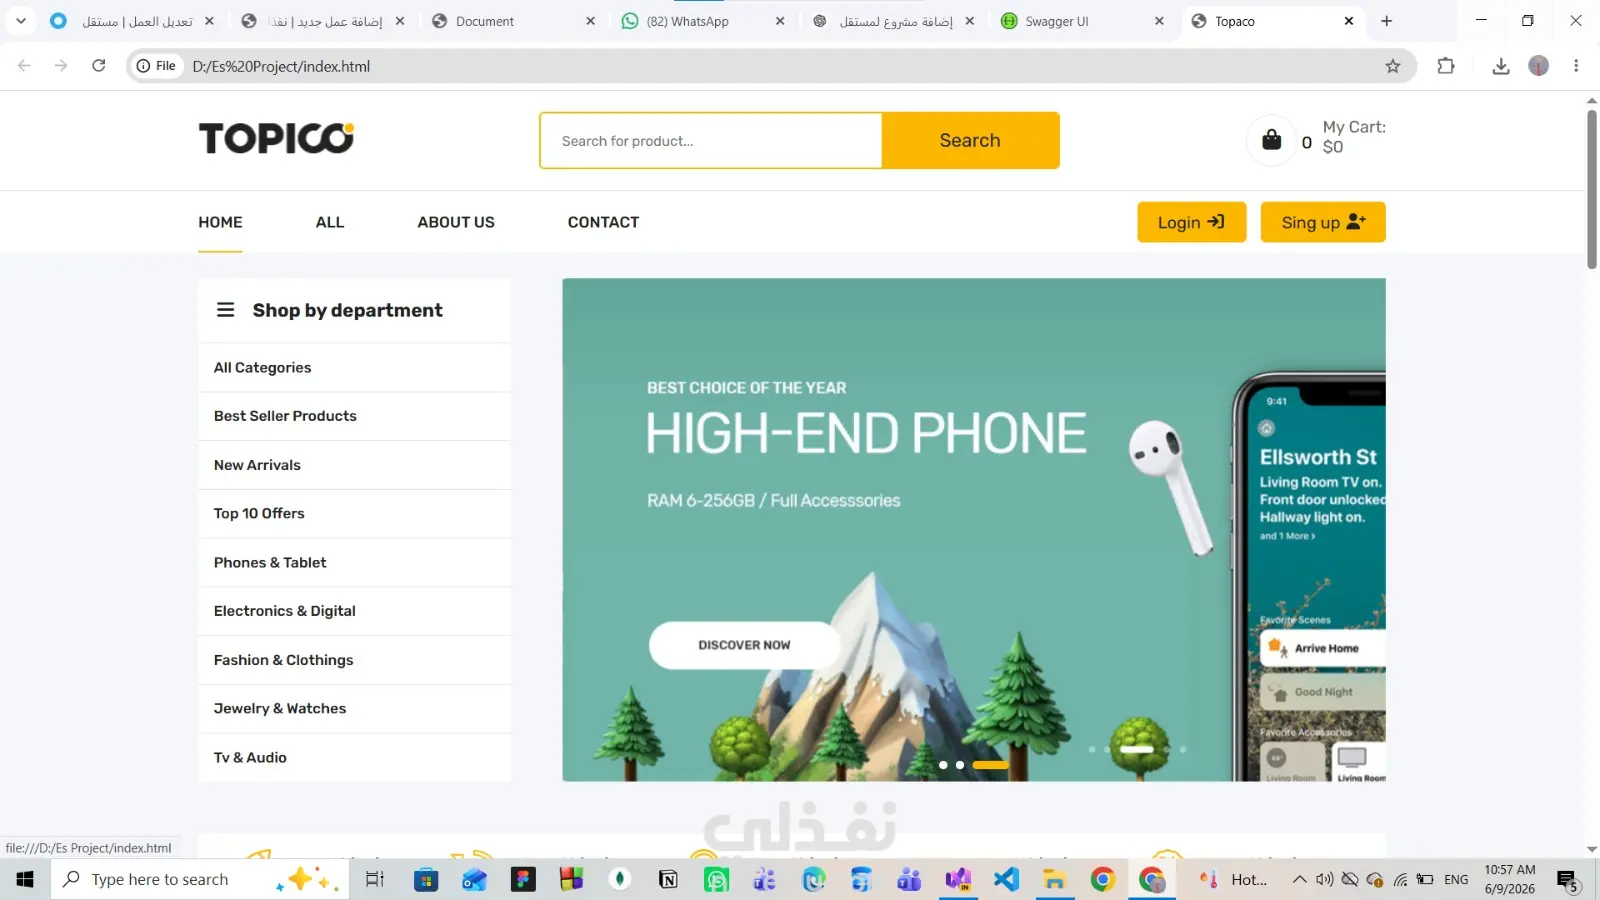The image size is (1600, 900).
Task: Close the Topaco browser tab
Action: 1349,21
